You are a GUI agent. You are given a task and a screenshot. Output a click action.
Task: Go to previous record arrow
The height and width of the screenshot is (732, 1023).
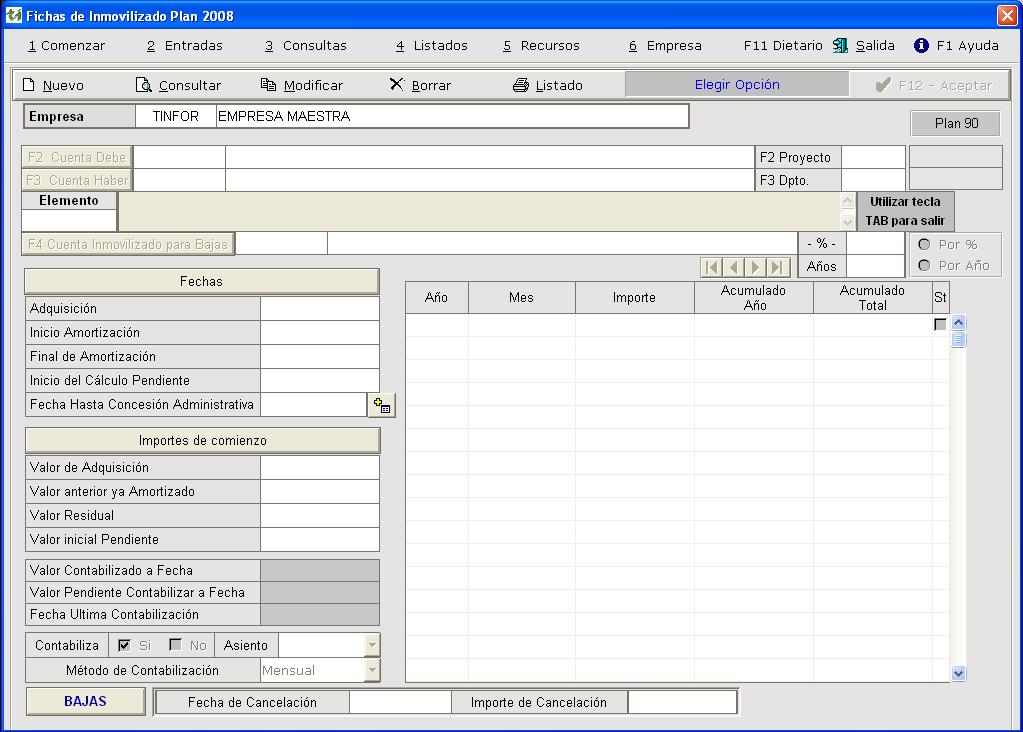click(x=734, y=267)
